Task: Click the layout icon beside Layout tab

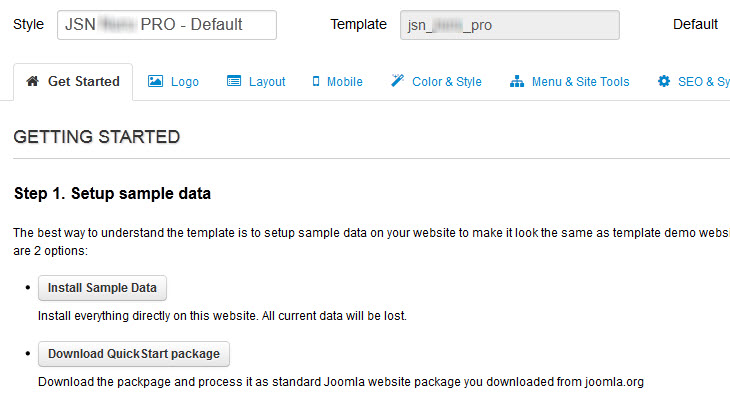Action: pos(234,82)
